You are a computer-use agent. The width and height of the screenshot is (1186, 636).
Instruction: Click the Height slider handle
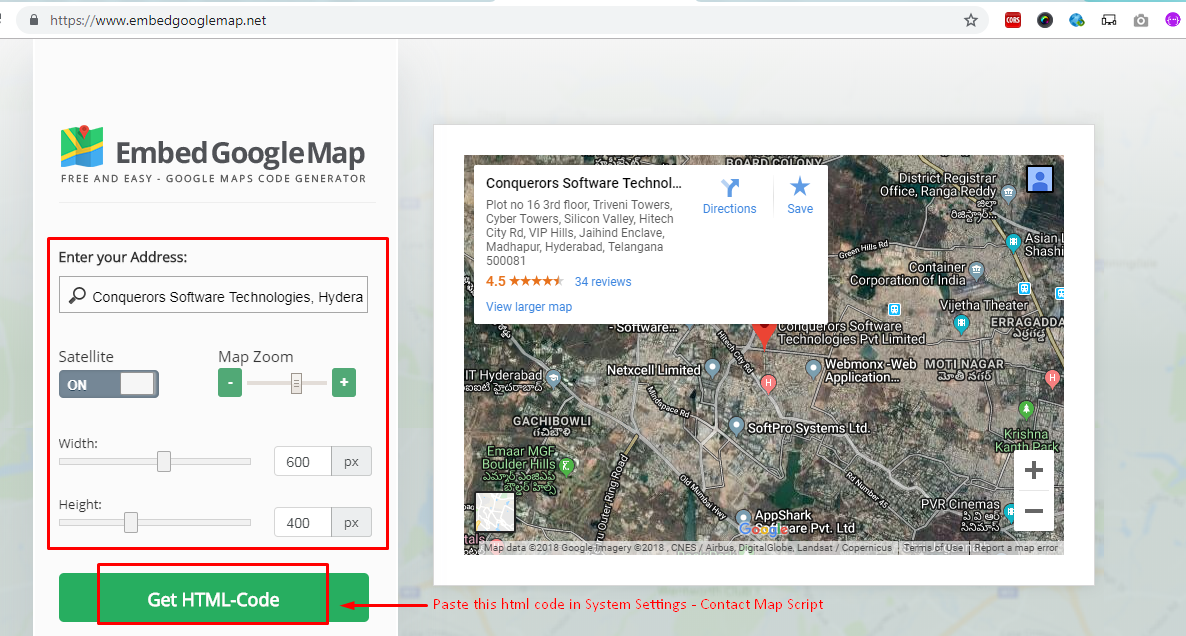[x=131, y=522]
